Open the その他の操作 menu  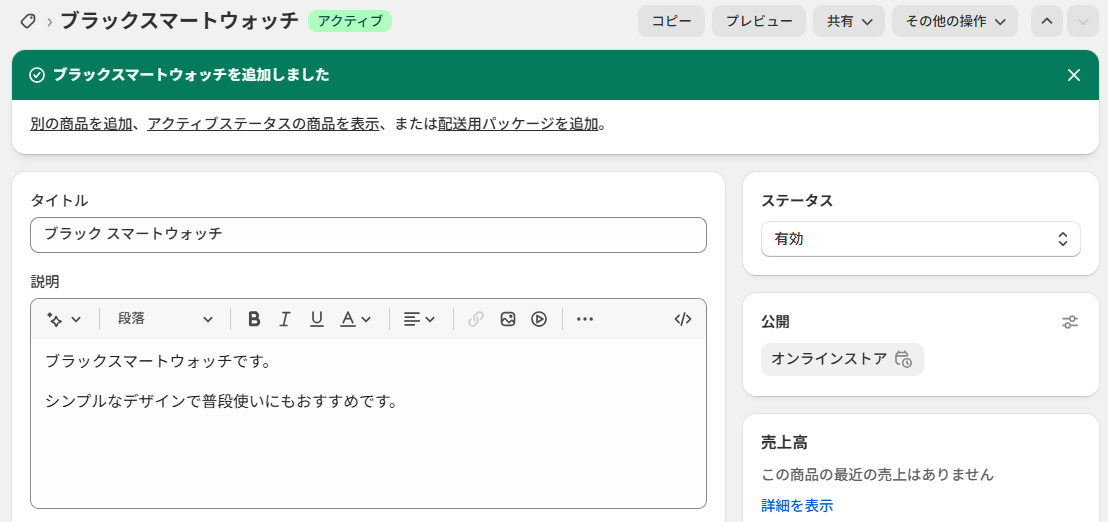point(955,21)
